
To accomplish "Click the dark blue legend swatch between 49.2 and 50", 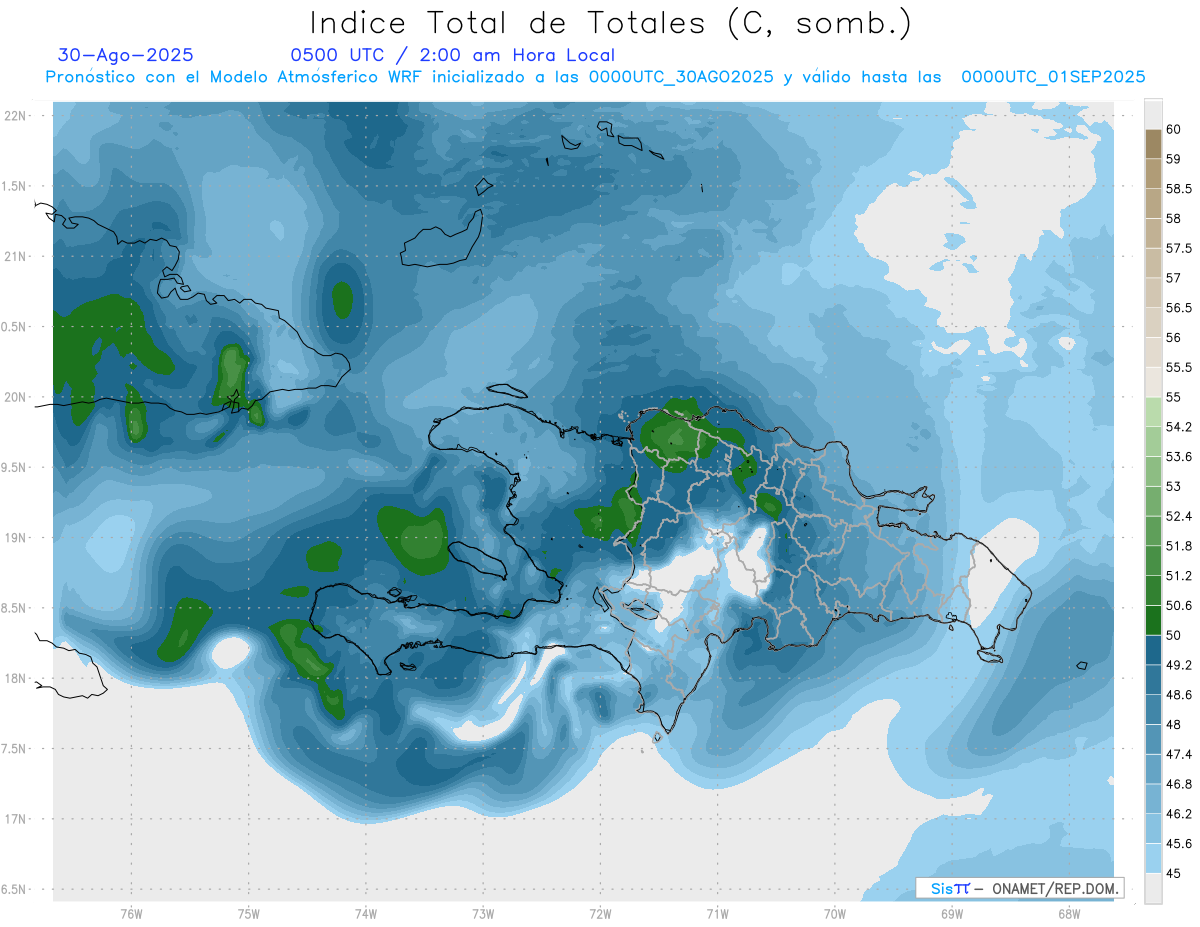I will pyautogui.click(x=1153, y=650).
